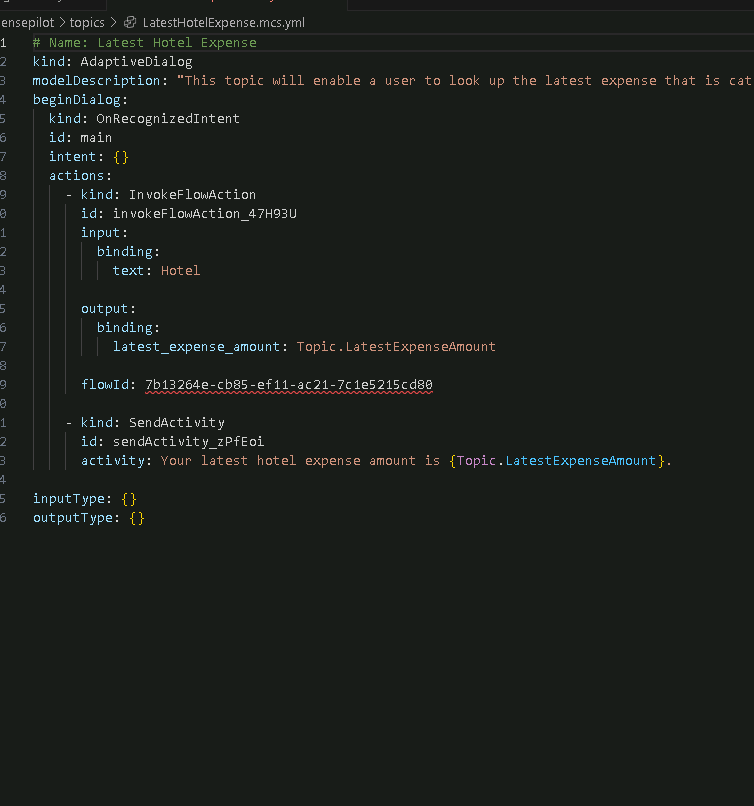Click the AdaptiveDialog kind value

tap(136, 62)
